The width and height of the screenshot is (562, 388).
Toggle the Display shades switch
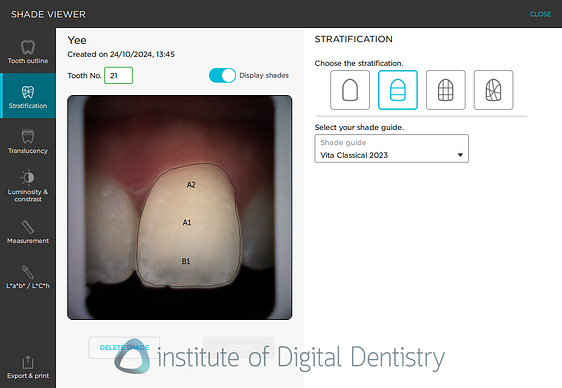tap(222, 76)
